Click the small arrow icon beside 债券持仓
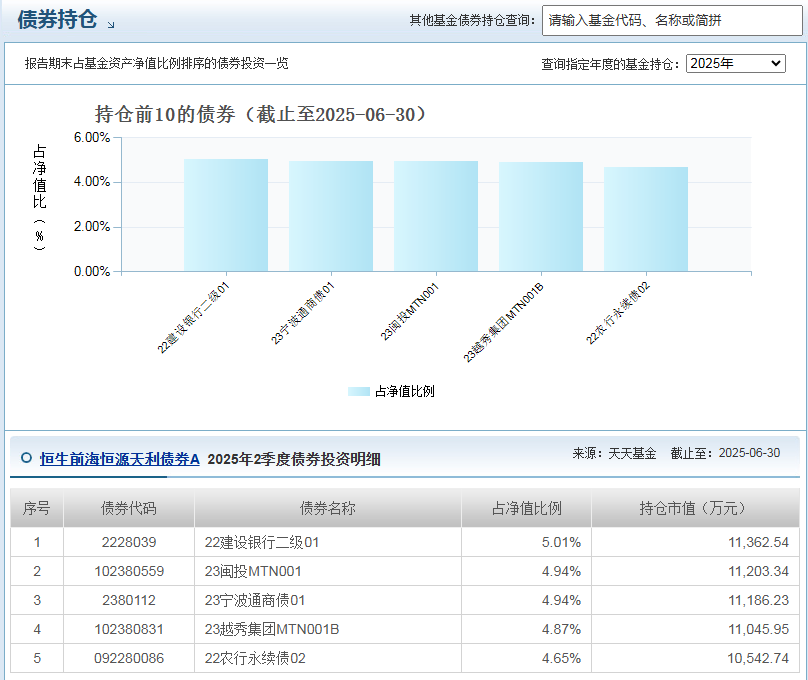The width and height of the screenshot is (808, 680). click(x=111, y=24)
